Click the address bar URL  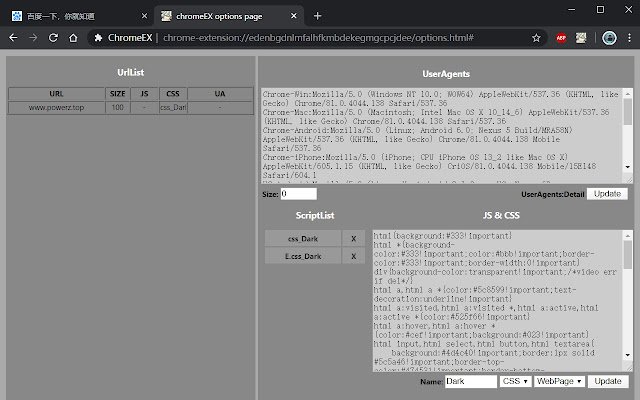click(x=318, y=38)
